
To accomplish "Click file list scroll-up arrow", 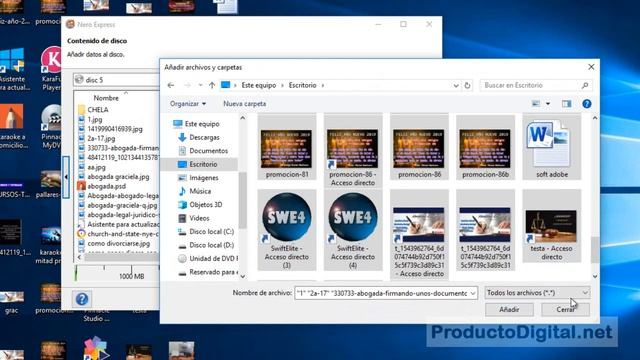I will tap(595, 118).
